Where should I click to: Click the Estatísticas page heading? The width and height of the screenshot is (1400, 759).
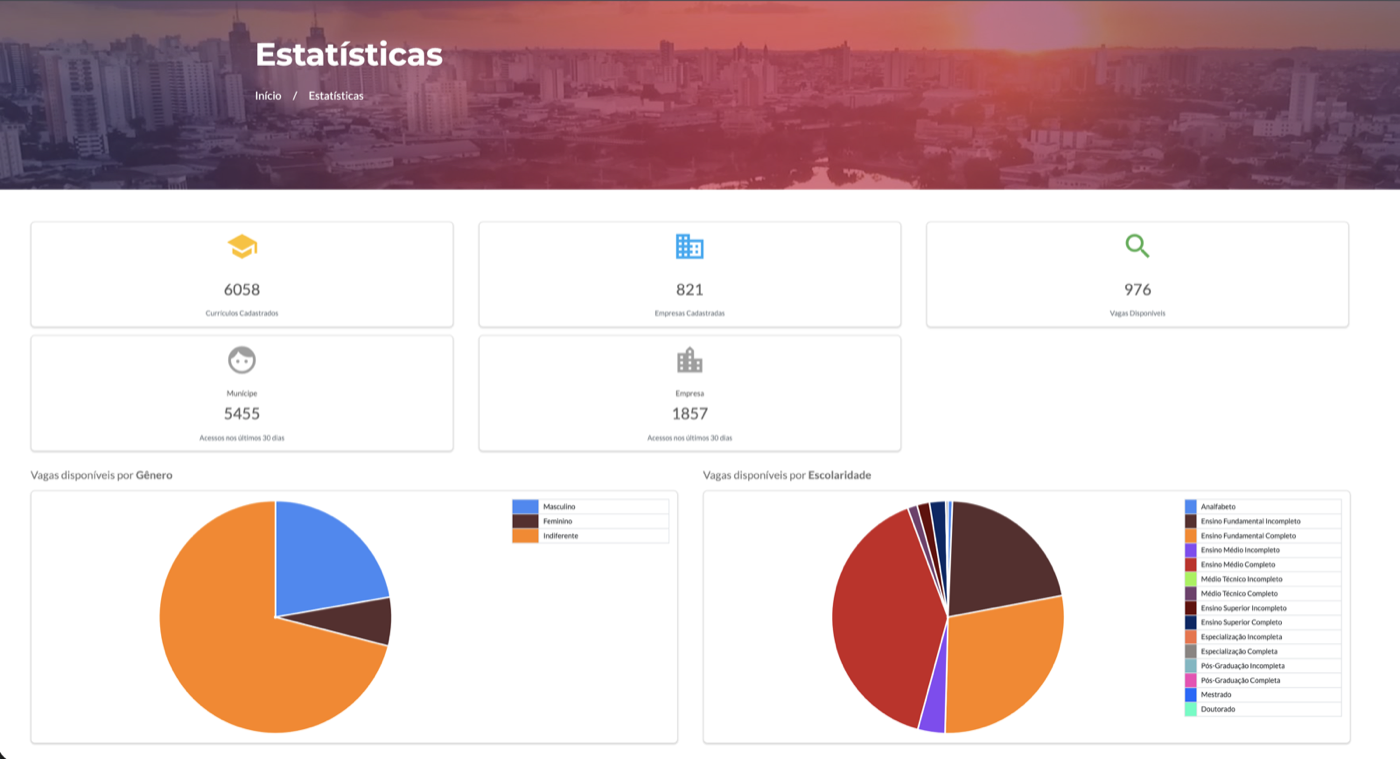pyautogui.click(x=349, y=54)
